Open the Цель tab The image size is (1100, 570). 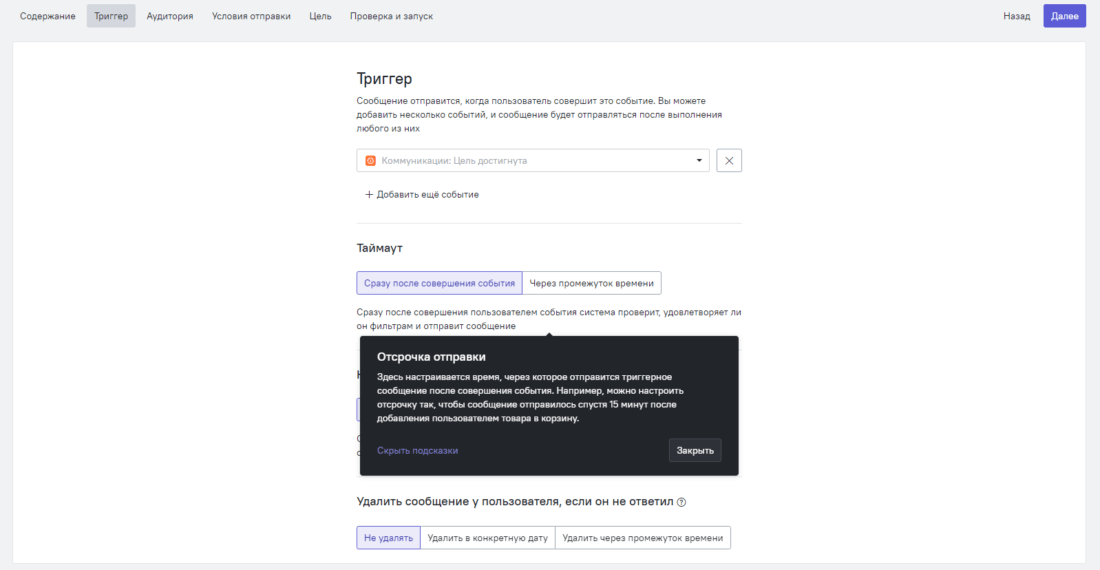tap(320, 16)
